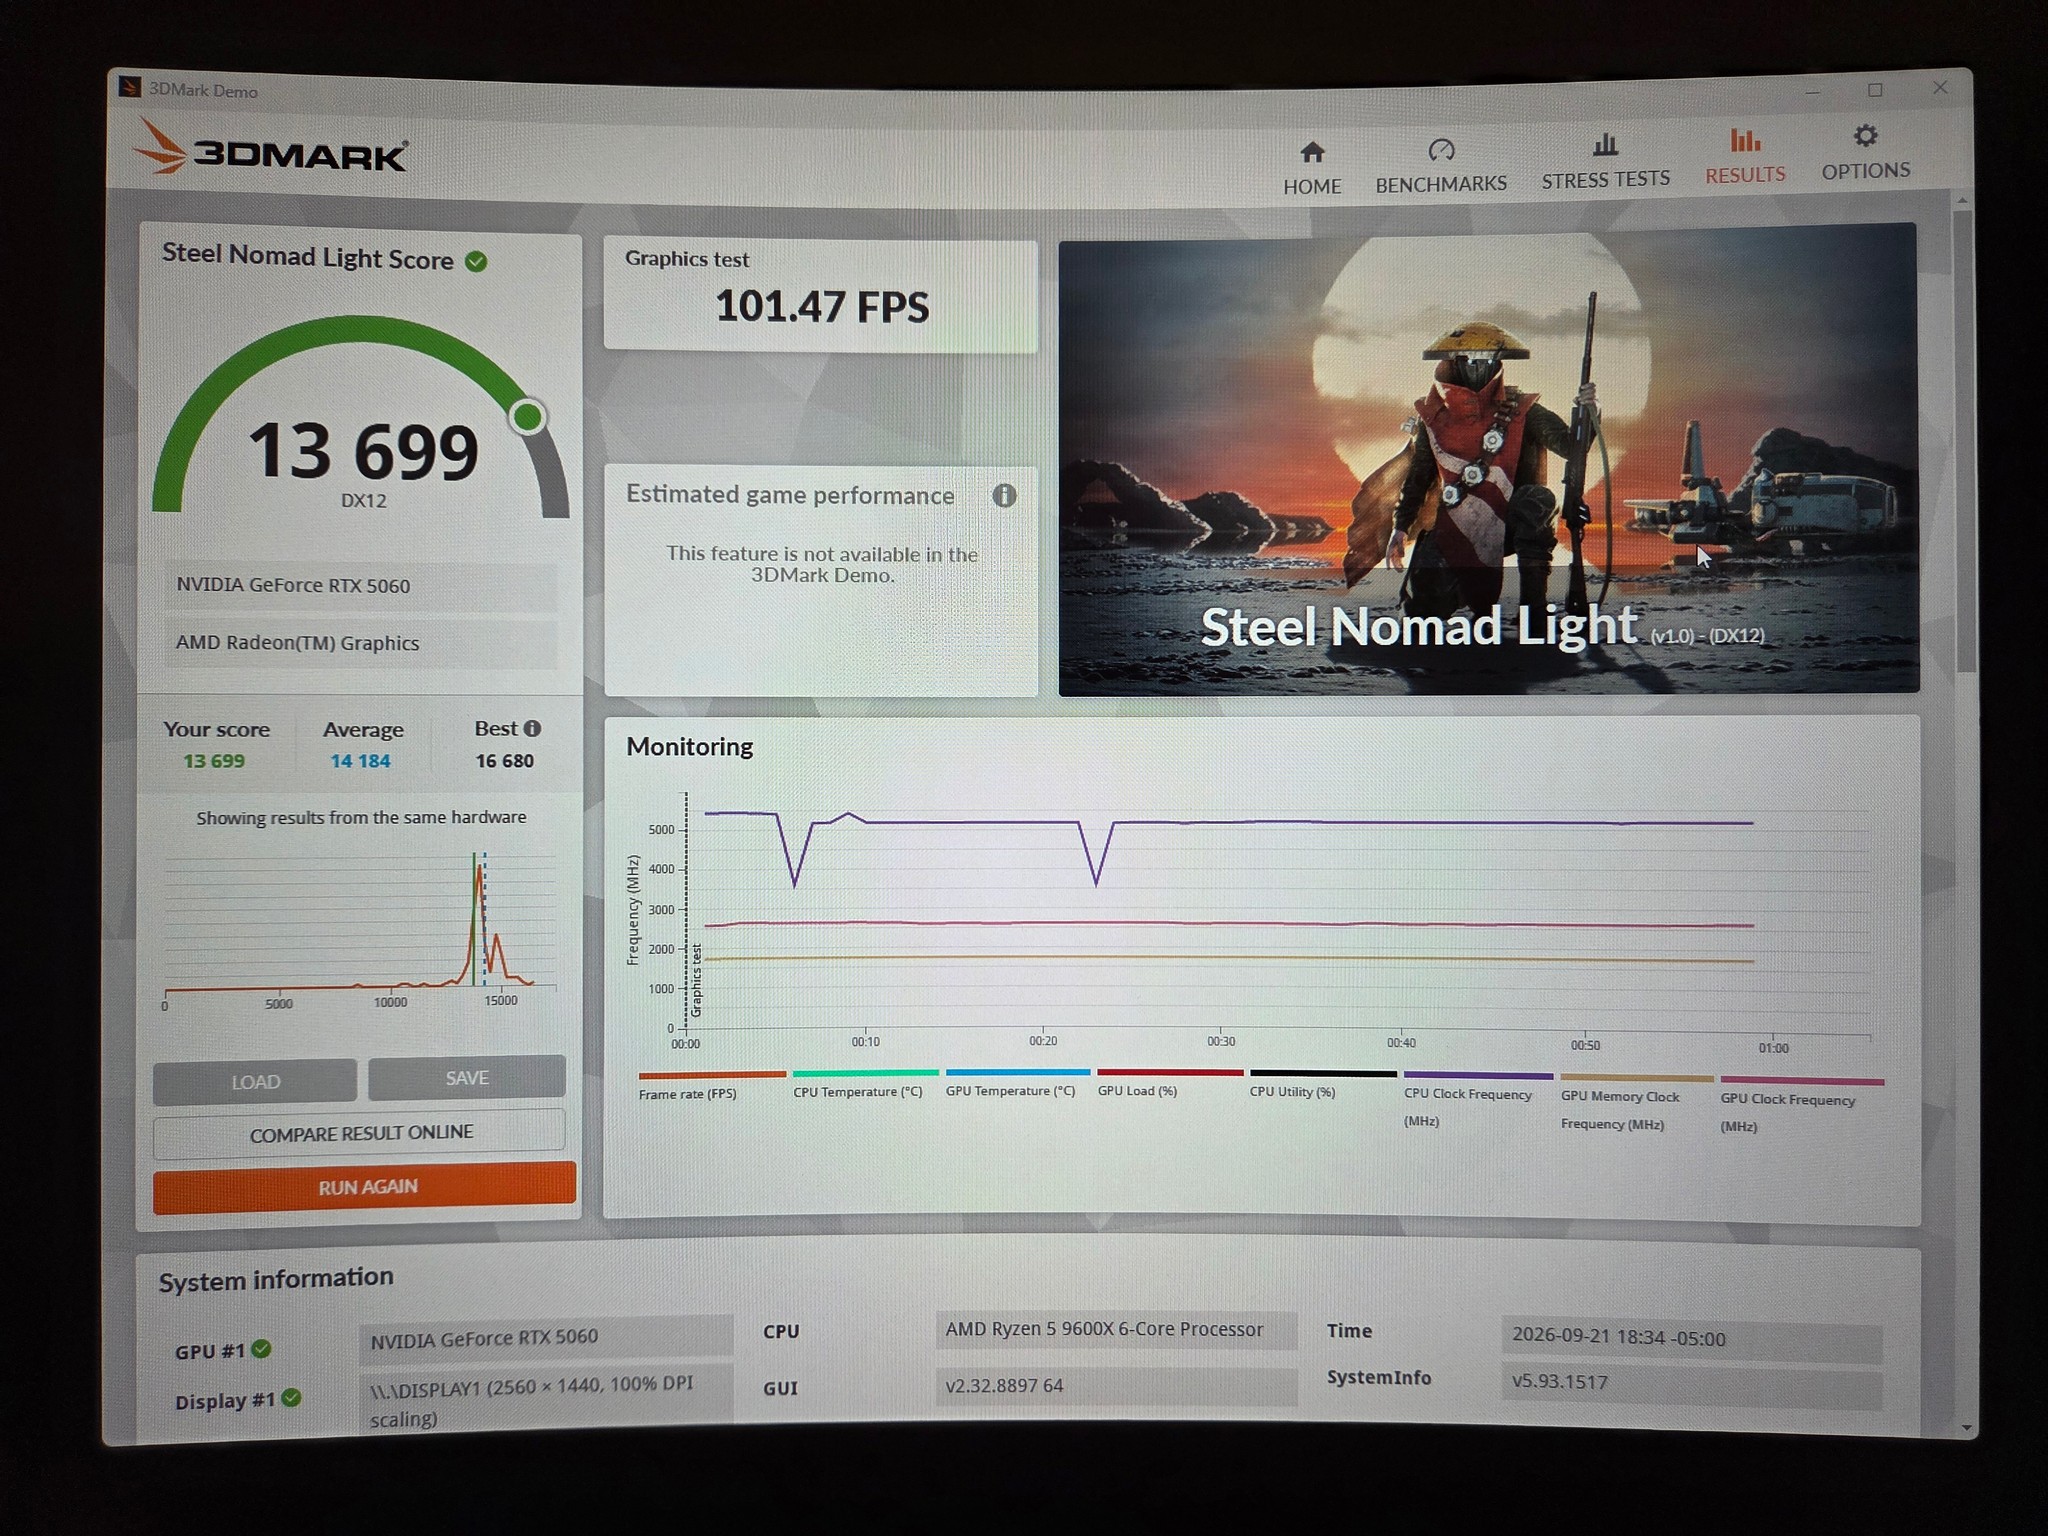Click the AMD Radeon(TM) Graphics row
This screenshot has width=2048, height=1536.
click(360, 643)
